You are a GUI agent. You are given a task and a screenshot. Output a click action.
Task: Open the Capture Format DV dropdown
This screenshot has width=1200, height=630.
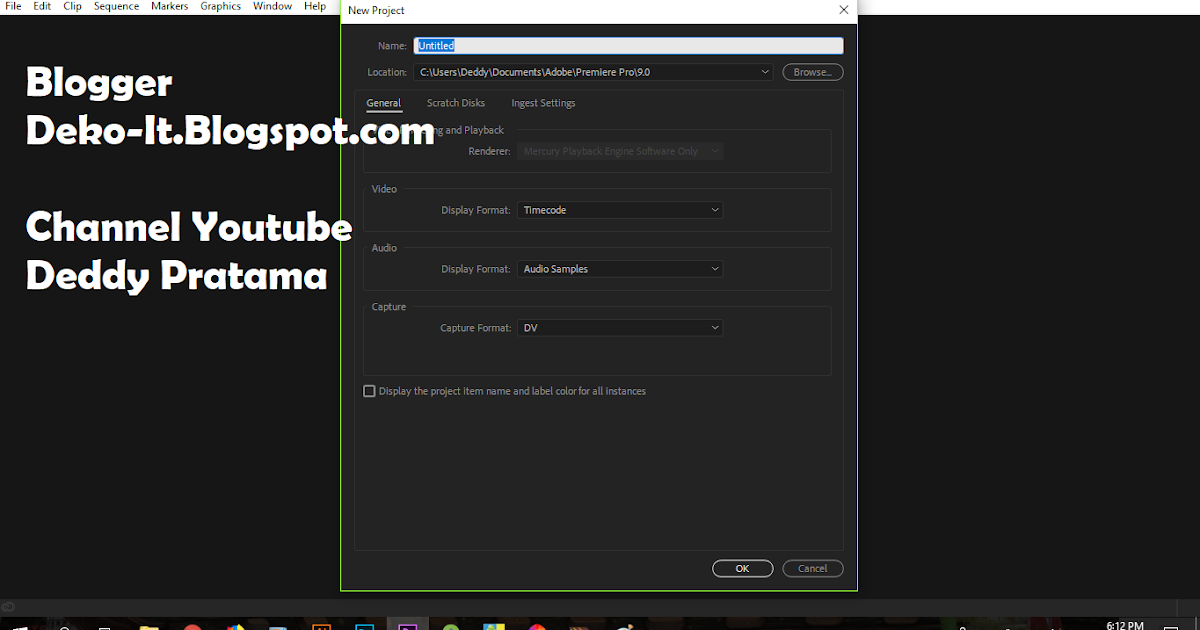[x=620, y=328]
